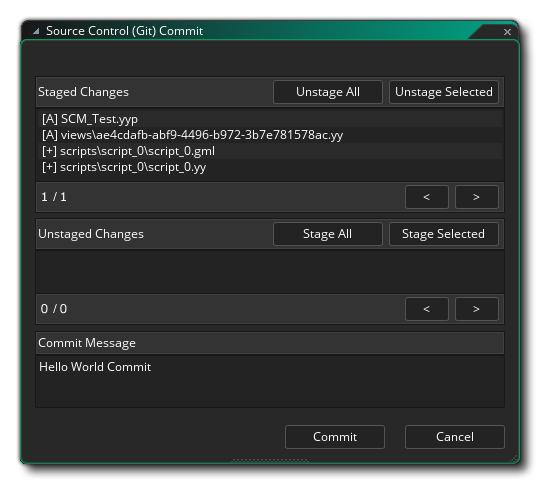Click the empty unstaged changes list area

click(x=270, y=272)
